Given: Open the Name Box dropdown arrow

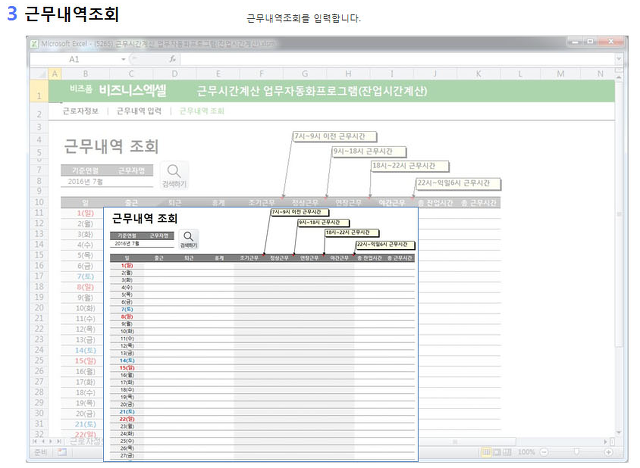Looking at the screenshot, I should pos(123,60).
